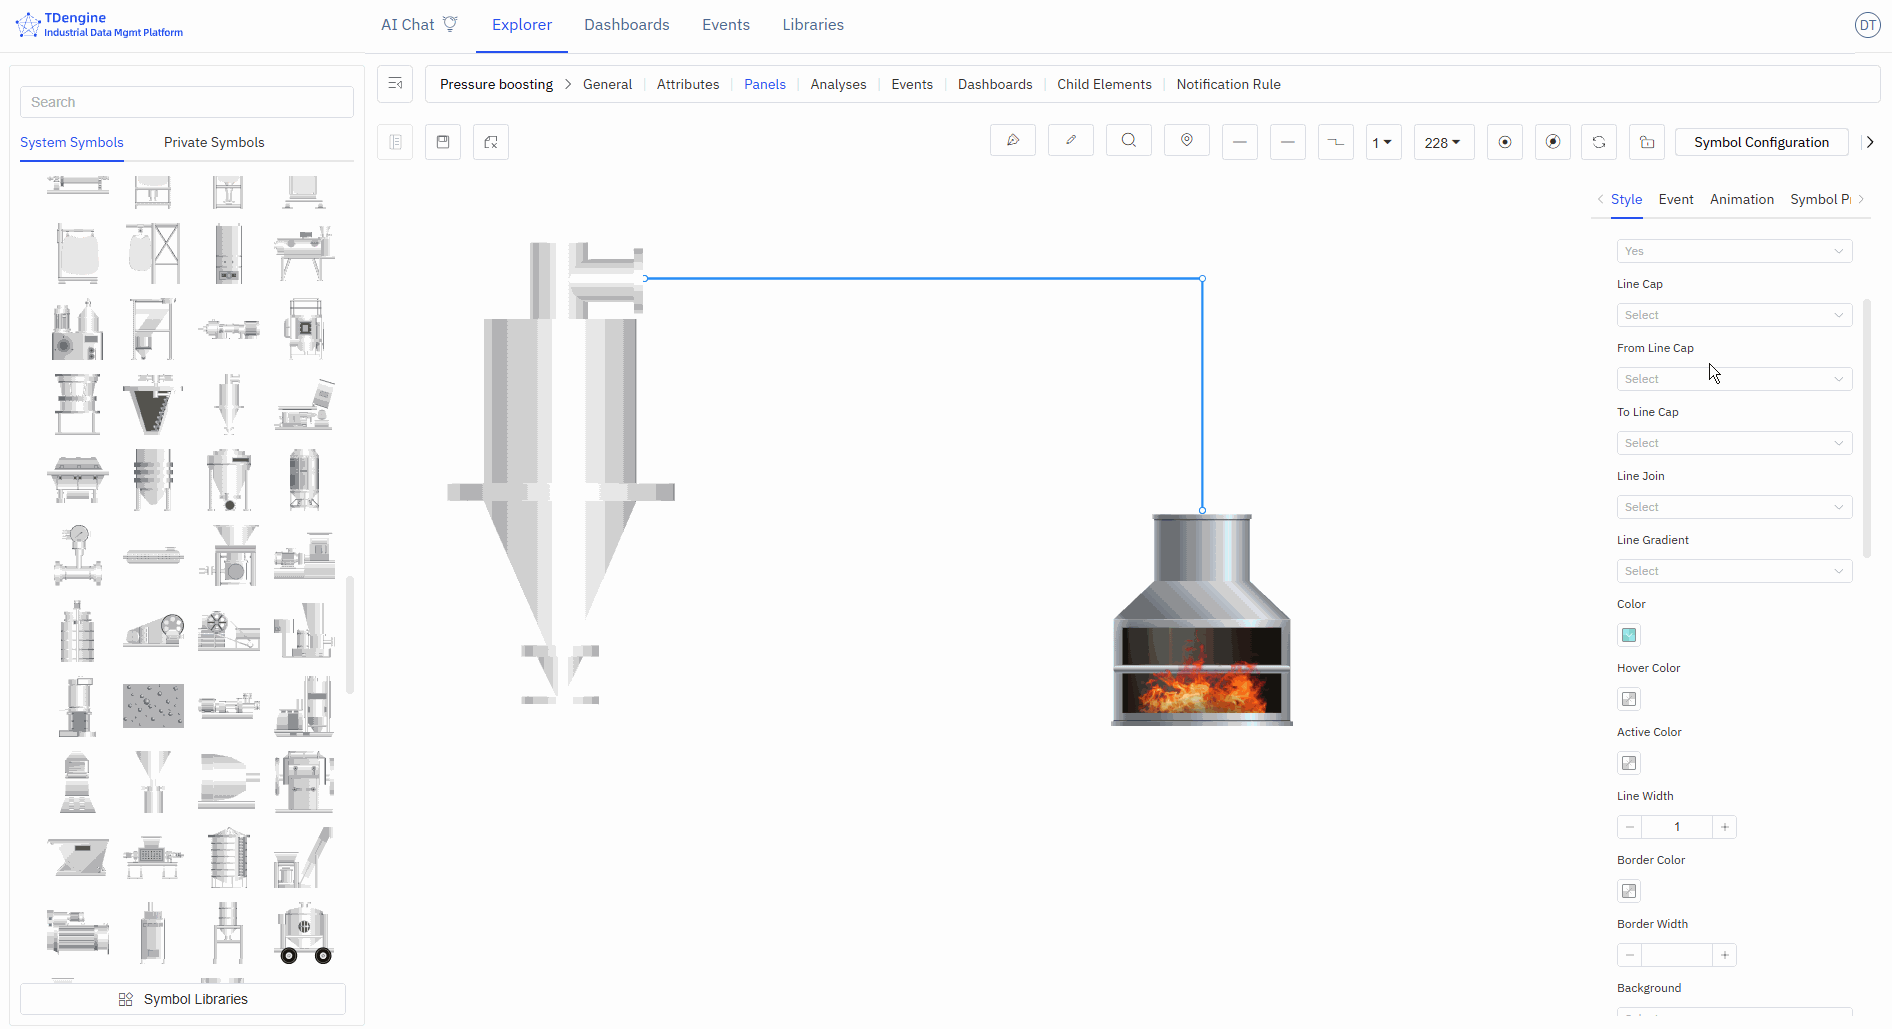The image size is (1892, 1029).
Task: Increase Line Width with the plus button
Action: [1724, 827]
